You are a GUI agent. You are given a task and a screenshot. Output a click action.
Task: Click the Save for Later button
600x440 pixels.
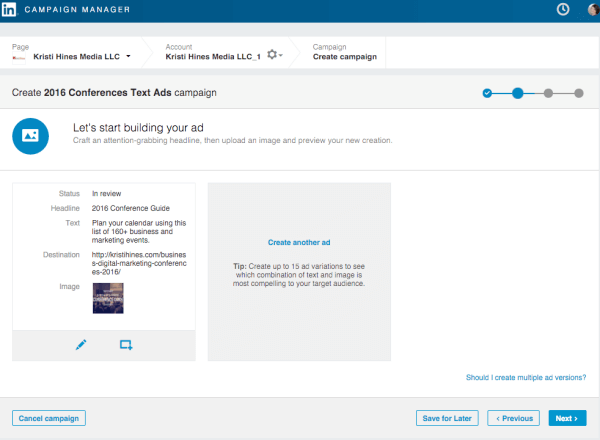447,418
